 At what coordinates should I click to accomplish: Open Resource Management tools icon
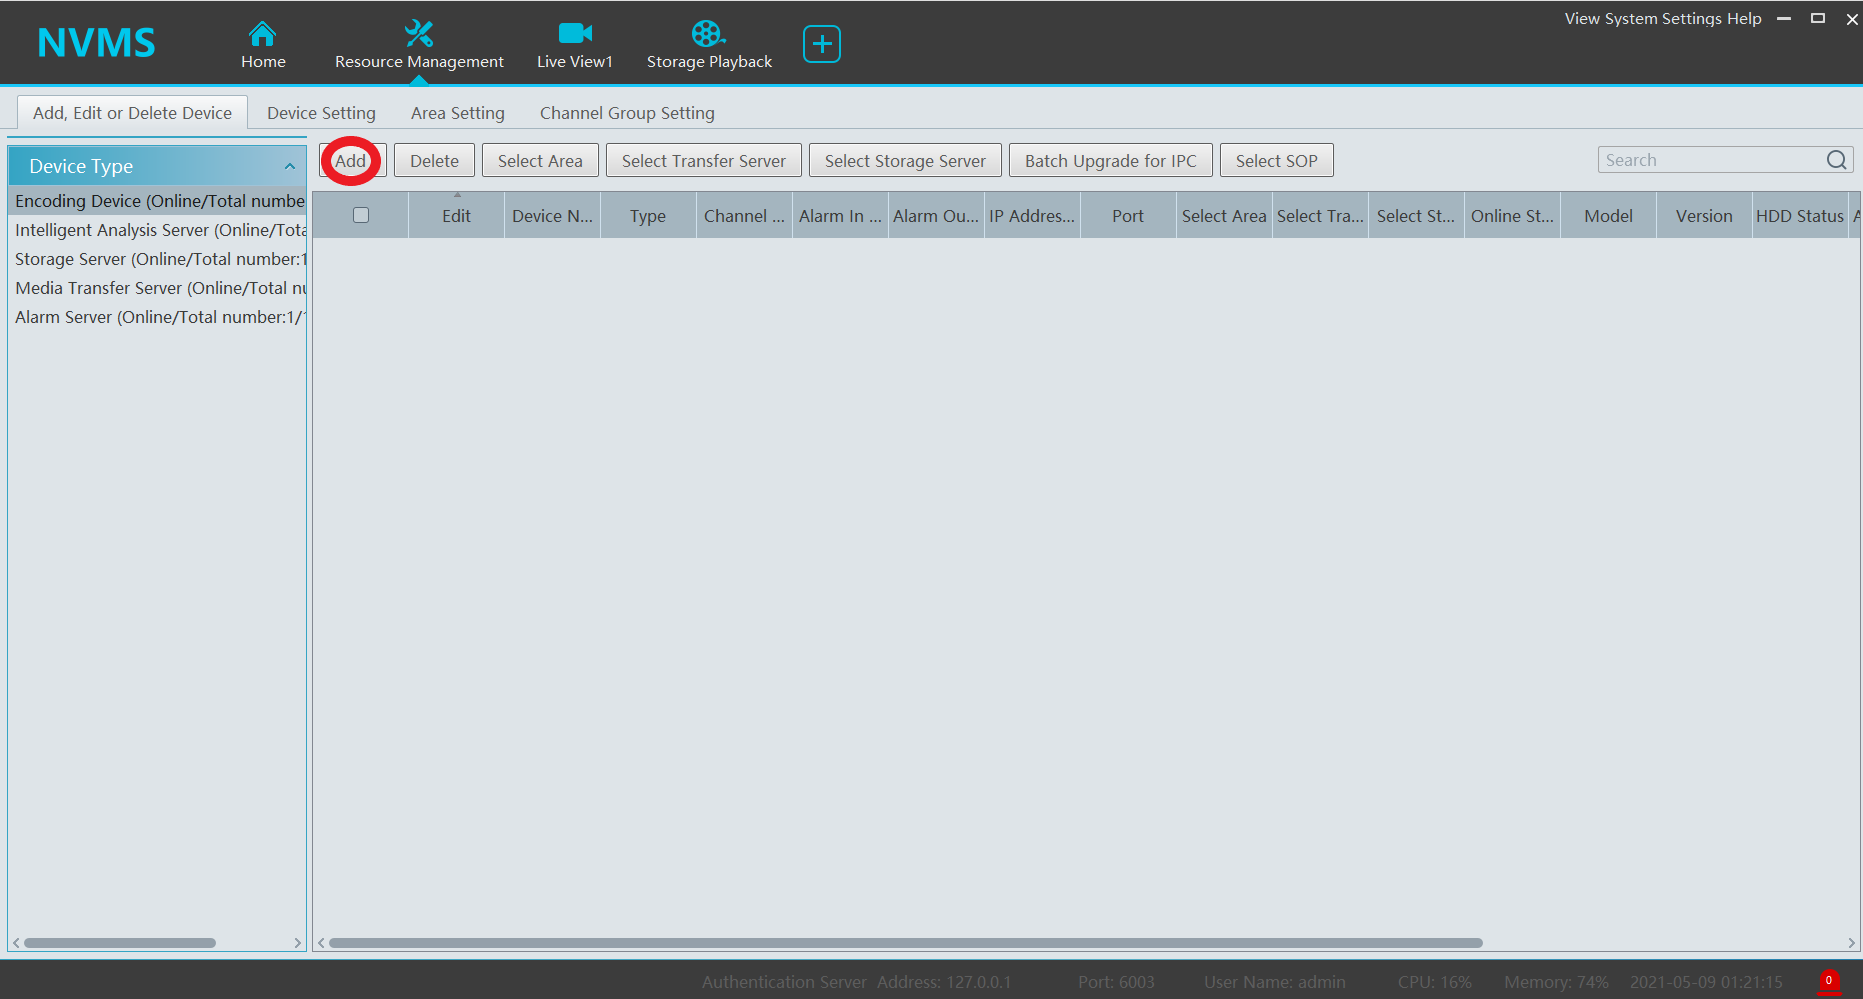pos(418,34)
